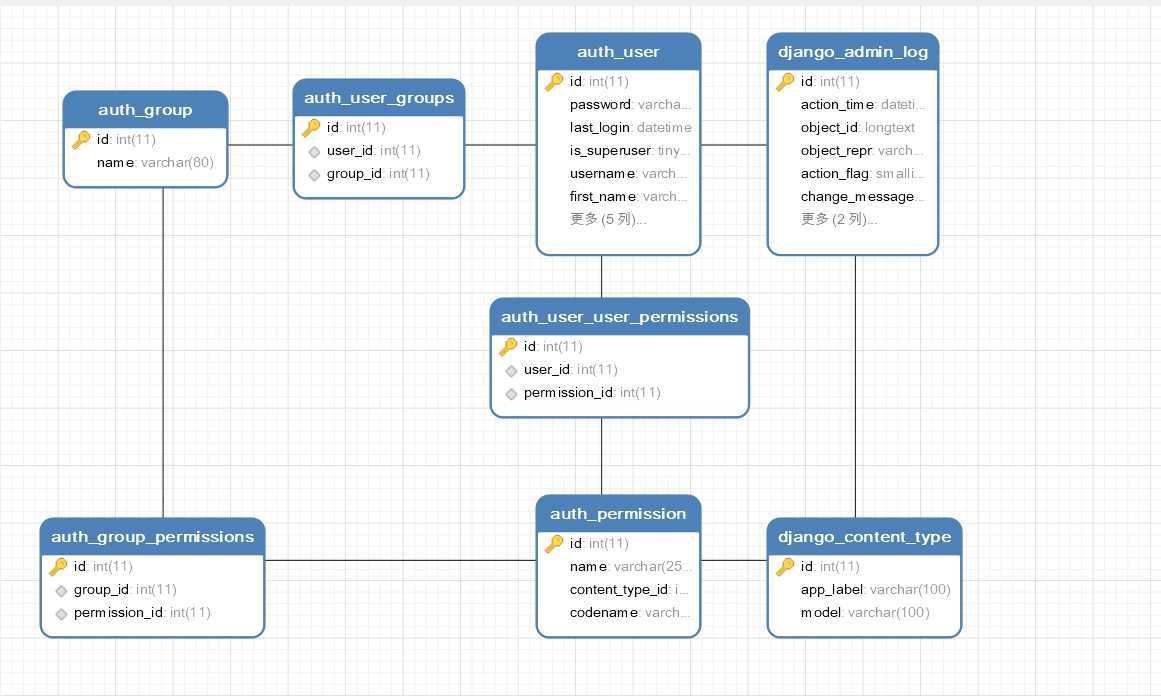This screenshot has height=696, width=1161.
Task: Click diamond icon beside permission_id in auth_group_permissions
Action: (61, 614)
